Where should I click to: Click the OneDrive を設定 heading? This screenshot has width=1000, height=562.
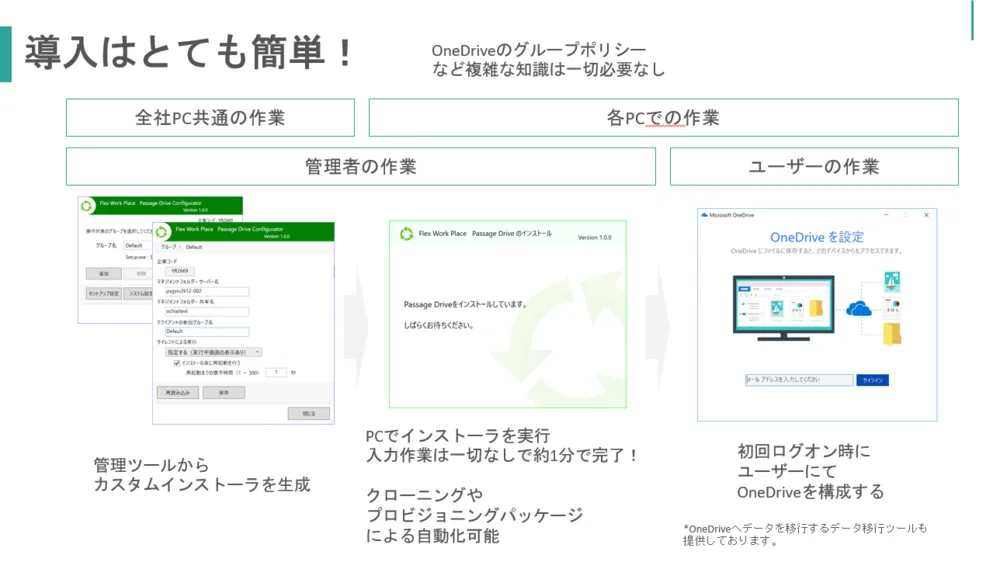[x=817, y=237]
